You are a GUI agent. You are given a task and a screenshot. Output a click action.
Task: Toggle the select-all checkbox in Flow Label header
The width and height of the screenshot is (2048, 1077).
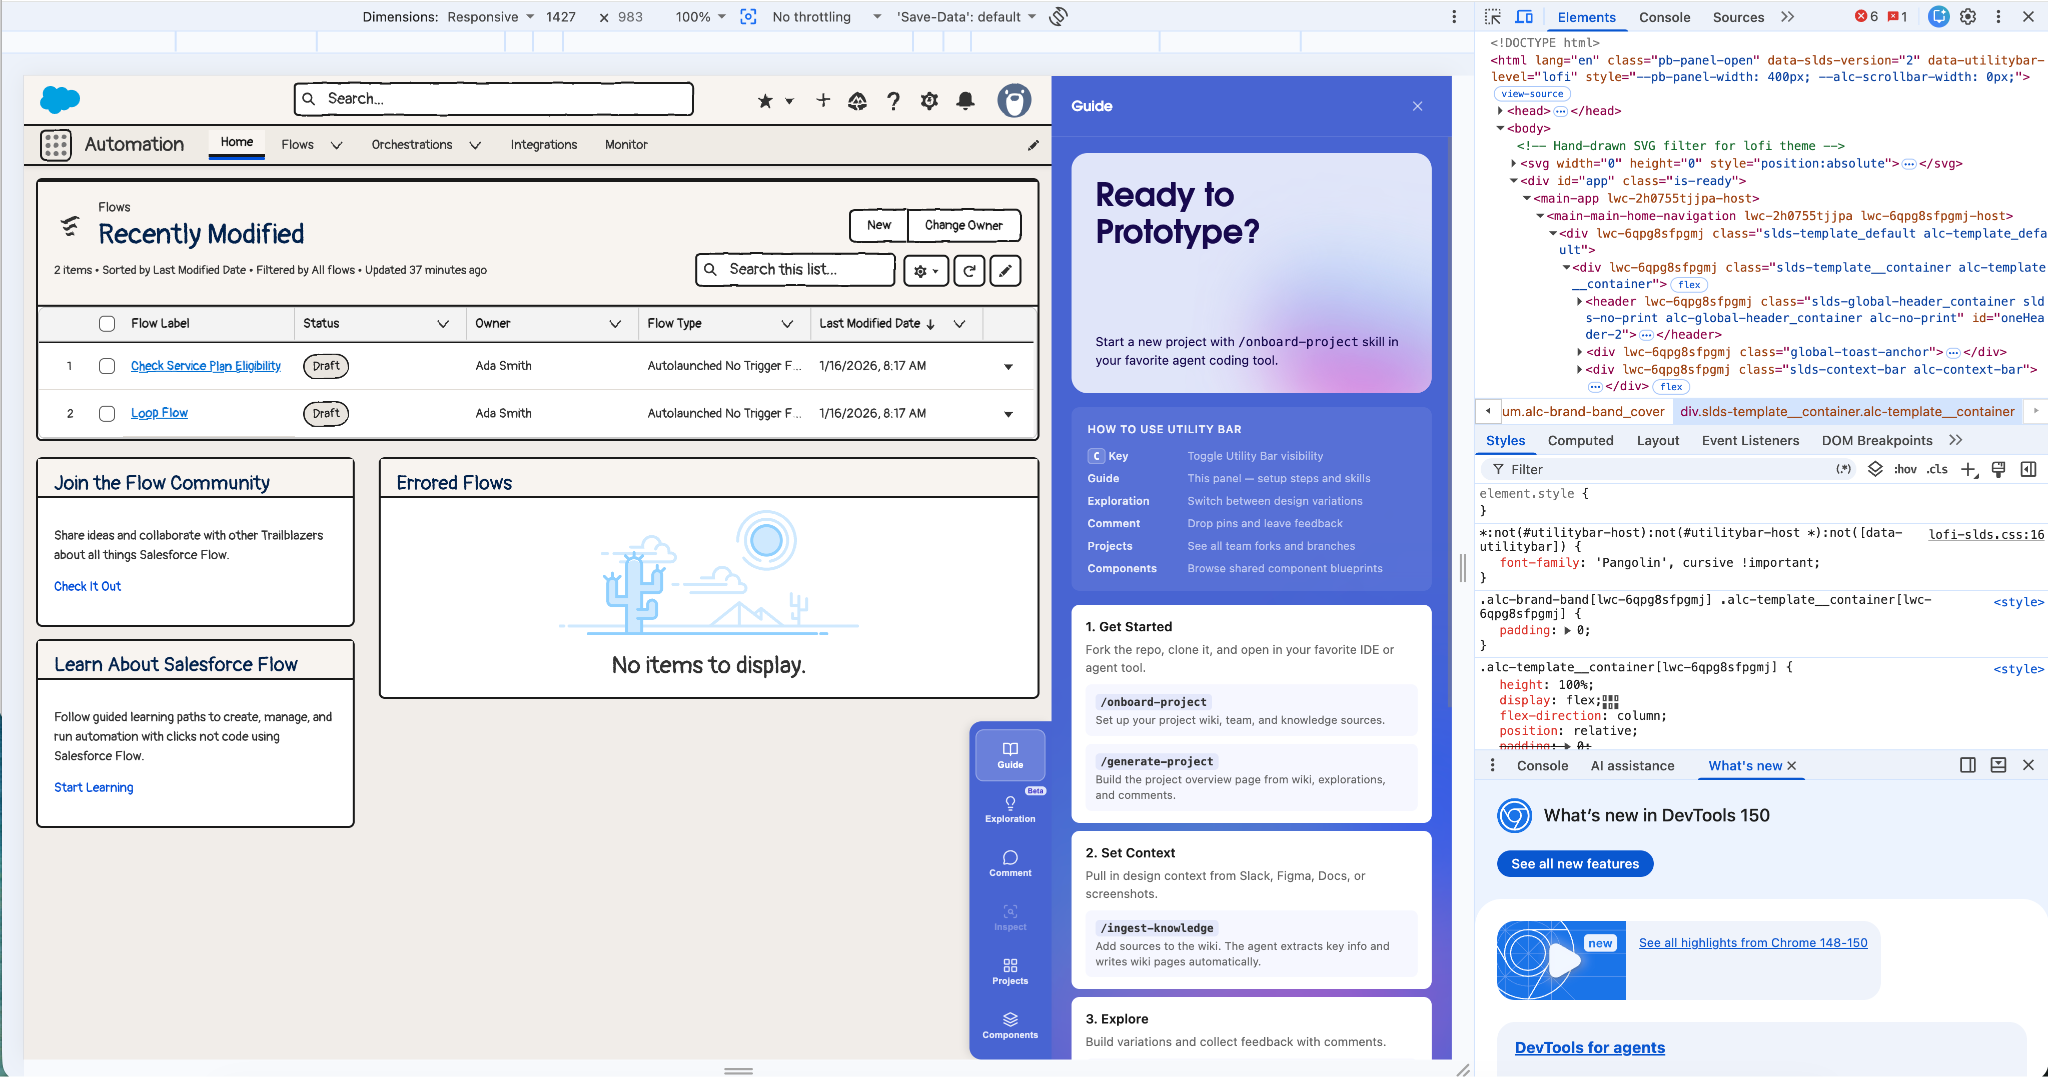107,324
